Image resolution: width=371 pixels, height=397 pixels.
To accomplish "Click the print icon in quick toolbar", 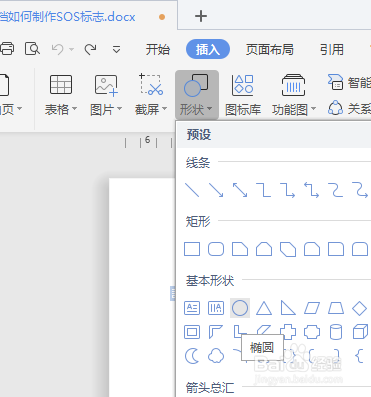I will (x=7, y=49).
